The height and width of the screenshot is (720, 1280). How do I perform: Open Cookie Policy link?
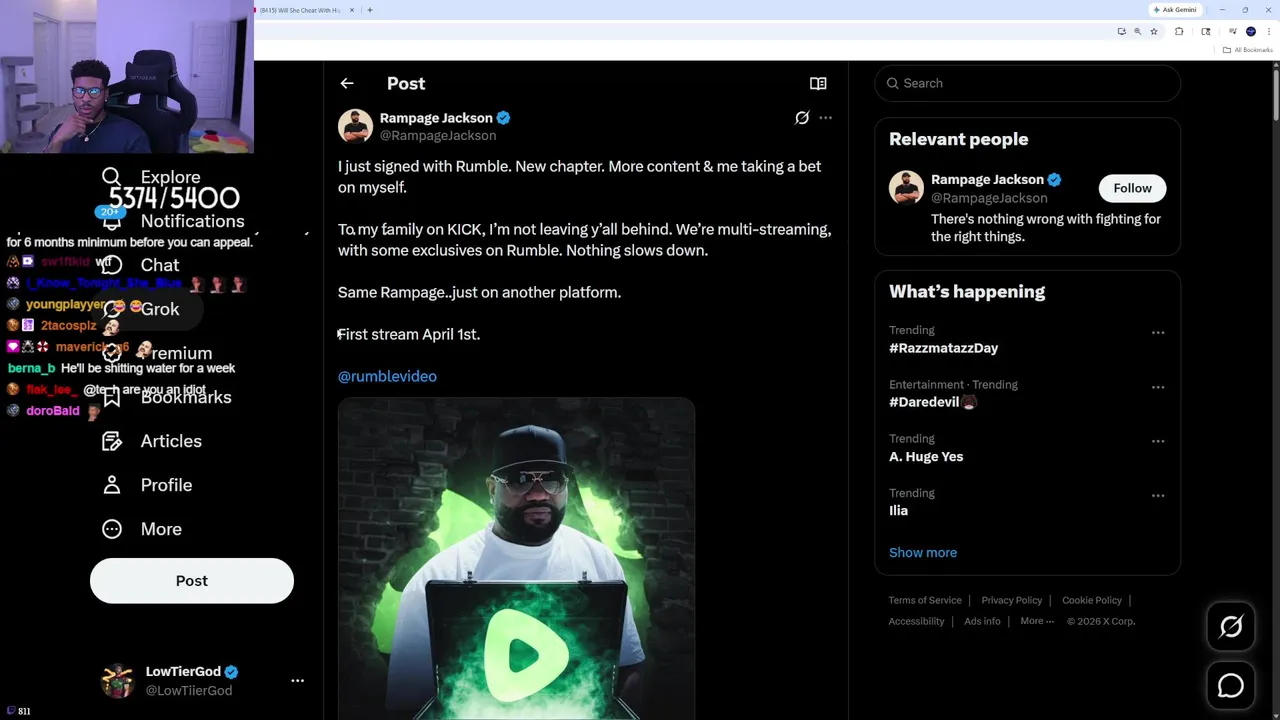(x=1092, y=600)
